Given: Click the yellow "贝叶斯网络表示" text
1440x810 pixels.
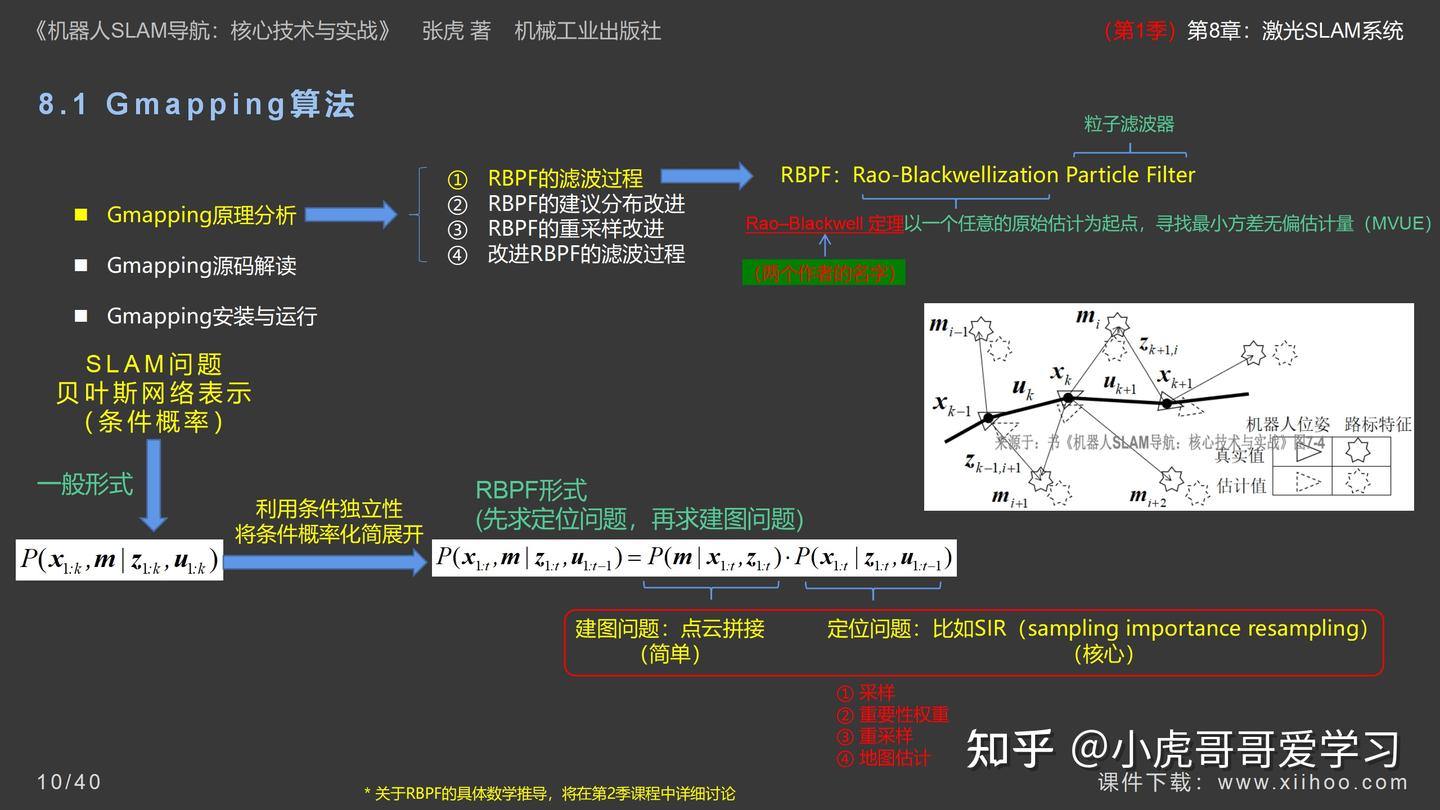Looking at the screenshot, I should [154, 393].
